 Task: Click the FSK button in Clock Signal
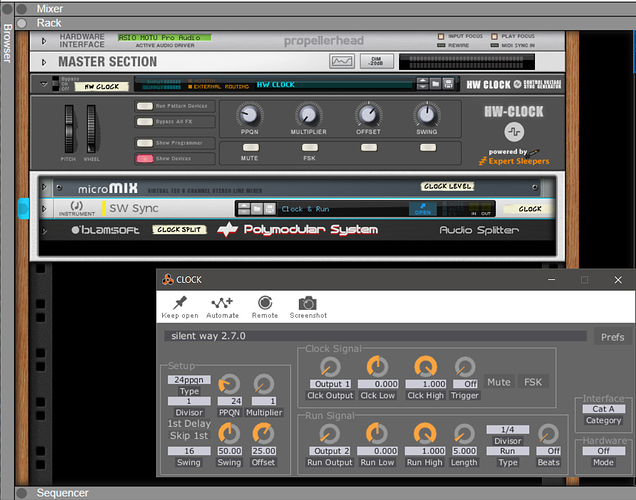coord(533,382)
